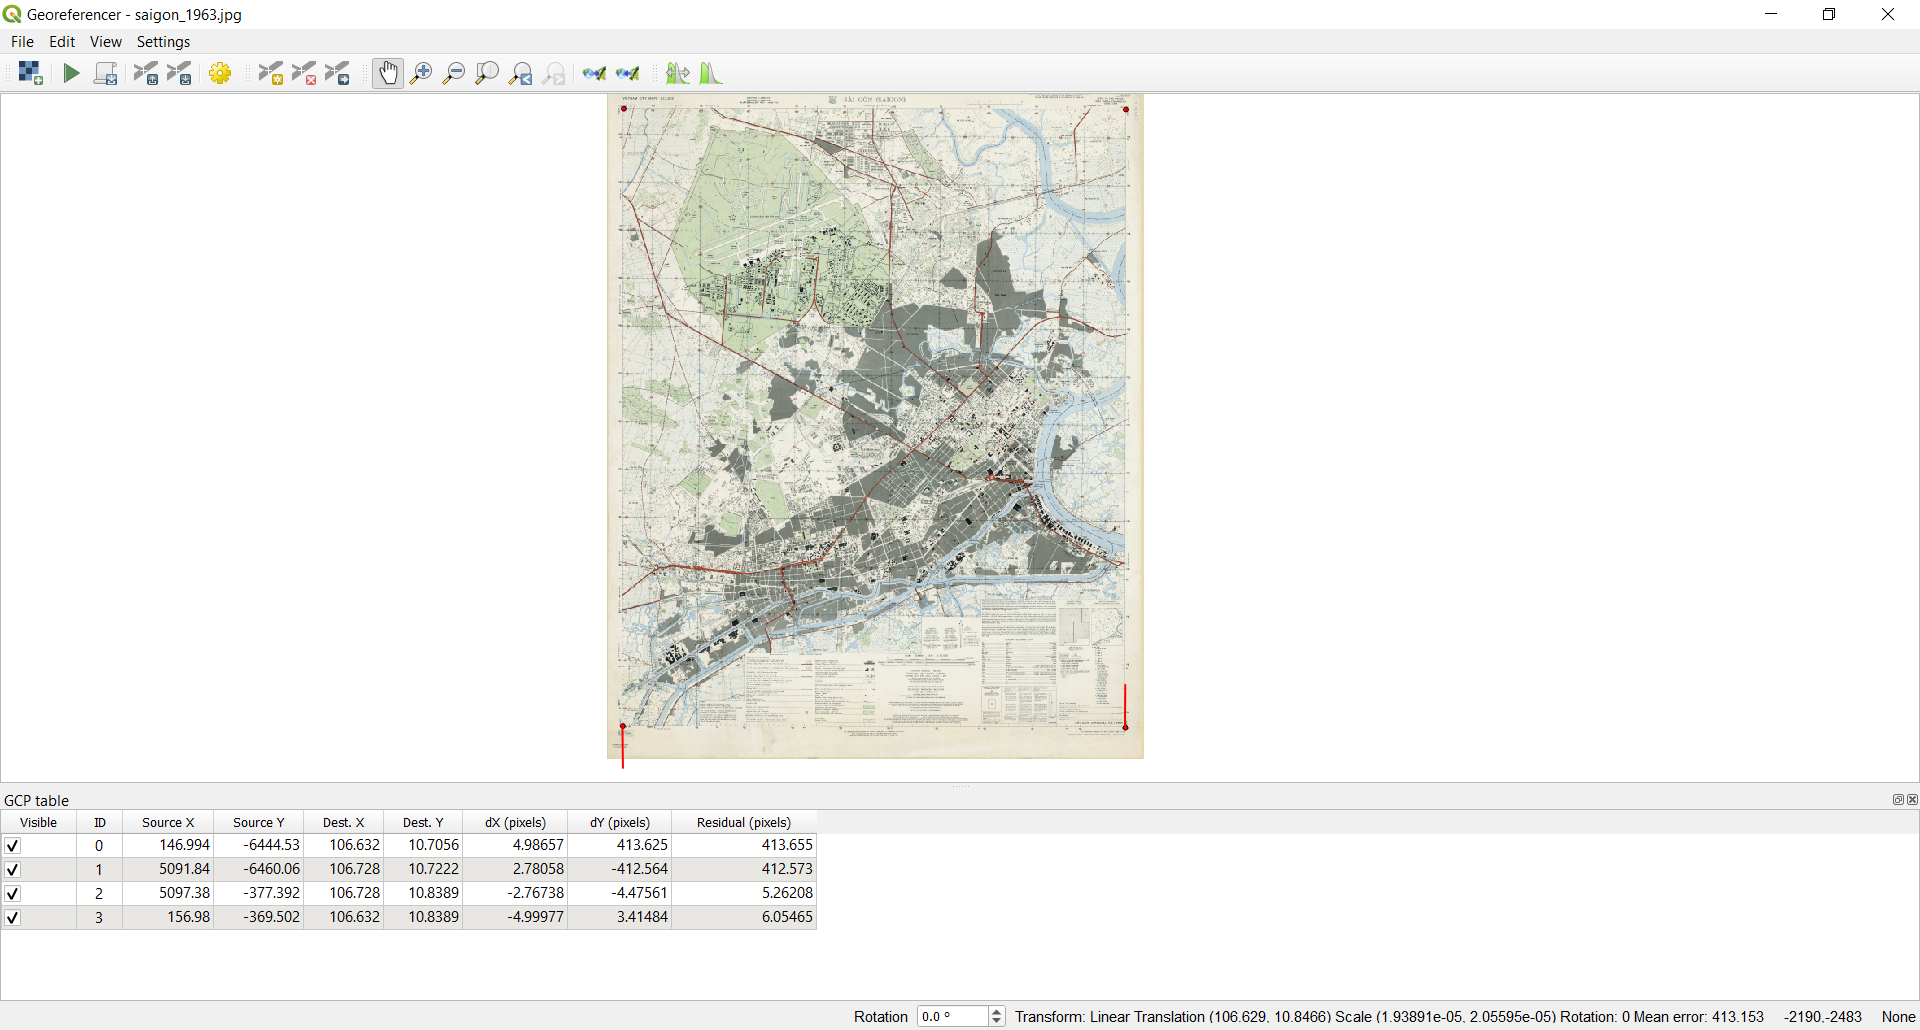Screen dimensions: 1920x1030
Task: Click Generate GDAL Script icon
Action: pyautogui.click(x=106, y=73)
